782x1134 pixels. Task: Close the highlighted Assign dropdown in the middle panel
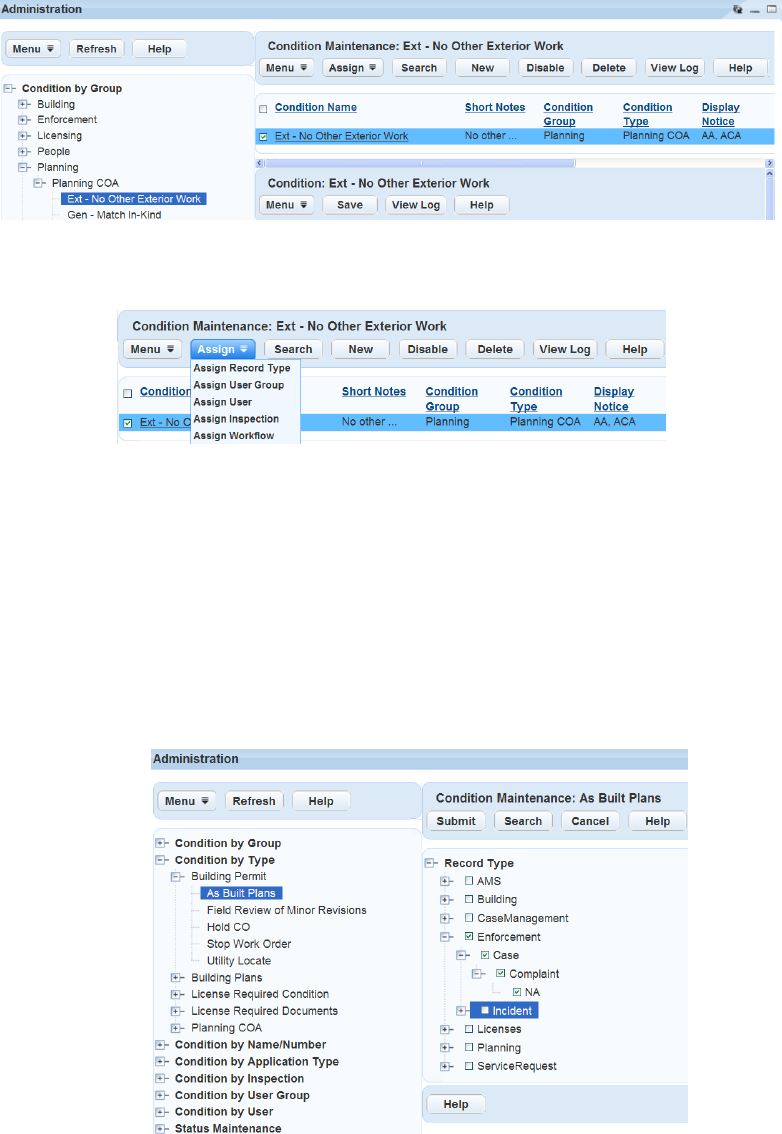223,349
